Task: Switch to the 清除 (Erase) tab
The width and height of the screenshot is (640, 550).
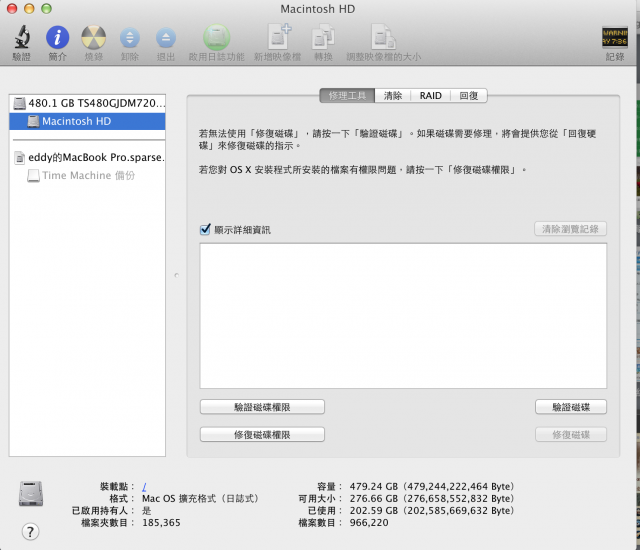Action: click(393, 96)
